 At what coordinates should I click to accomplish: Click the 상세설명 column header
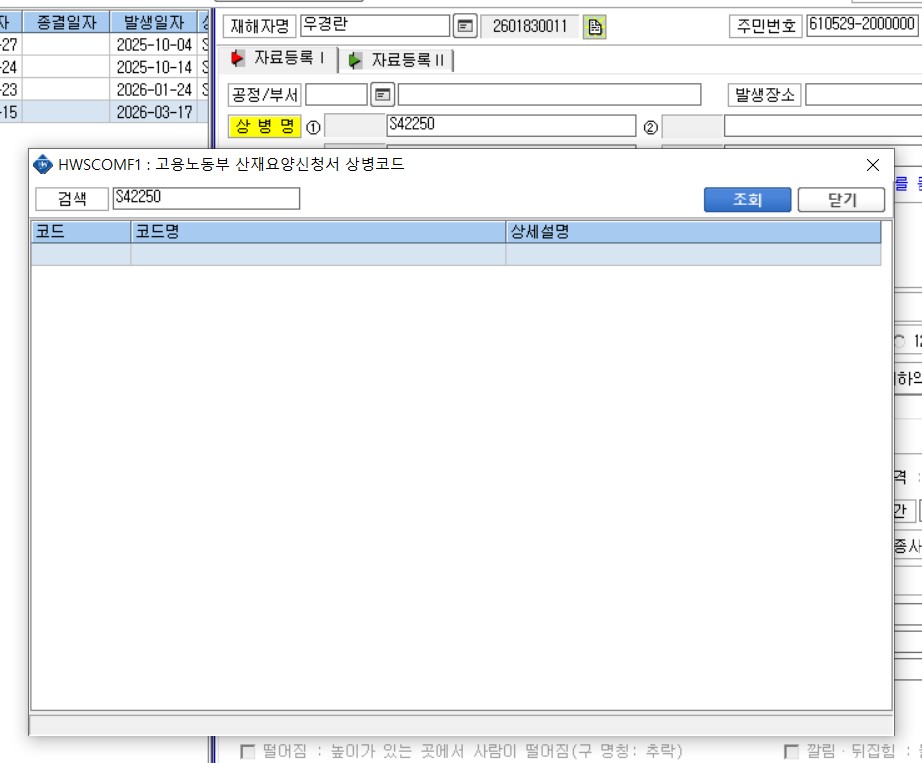point(693,232)
